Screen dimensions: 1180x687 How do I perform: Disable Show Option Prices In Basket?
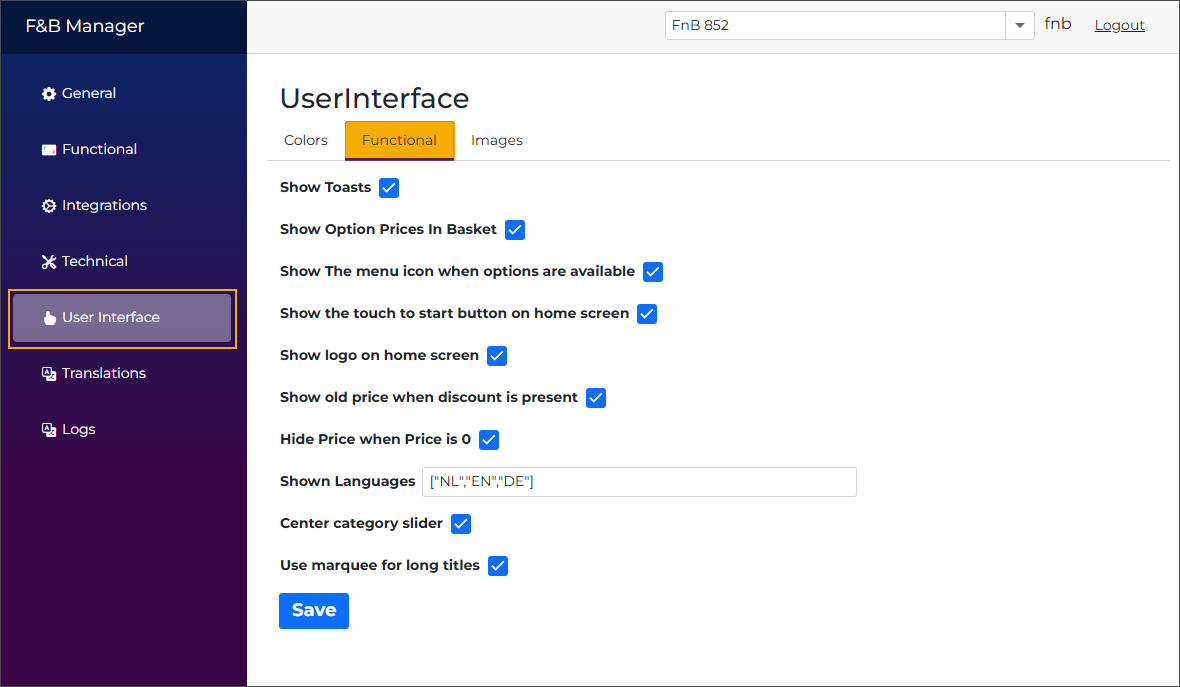[x=514, y=229]
